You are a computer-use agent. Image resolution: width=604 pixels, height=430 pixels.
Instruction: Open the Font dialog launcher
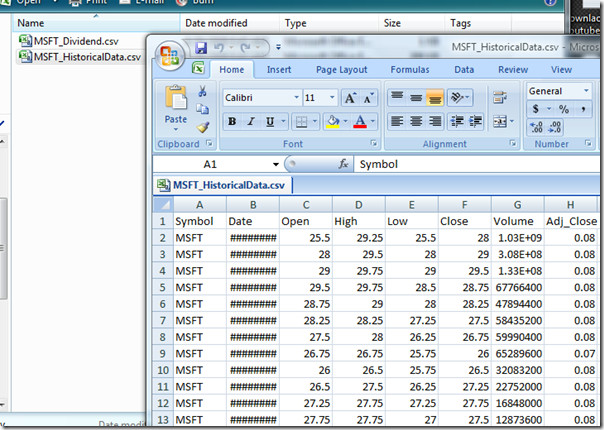[x=373, y=143]
